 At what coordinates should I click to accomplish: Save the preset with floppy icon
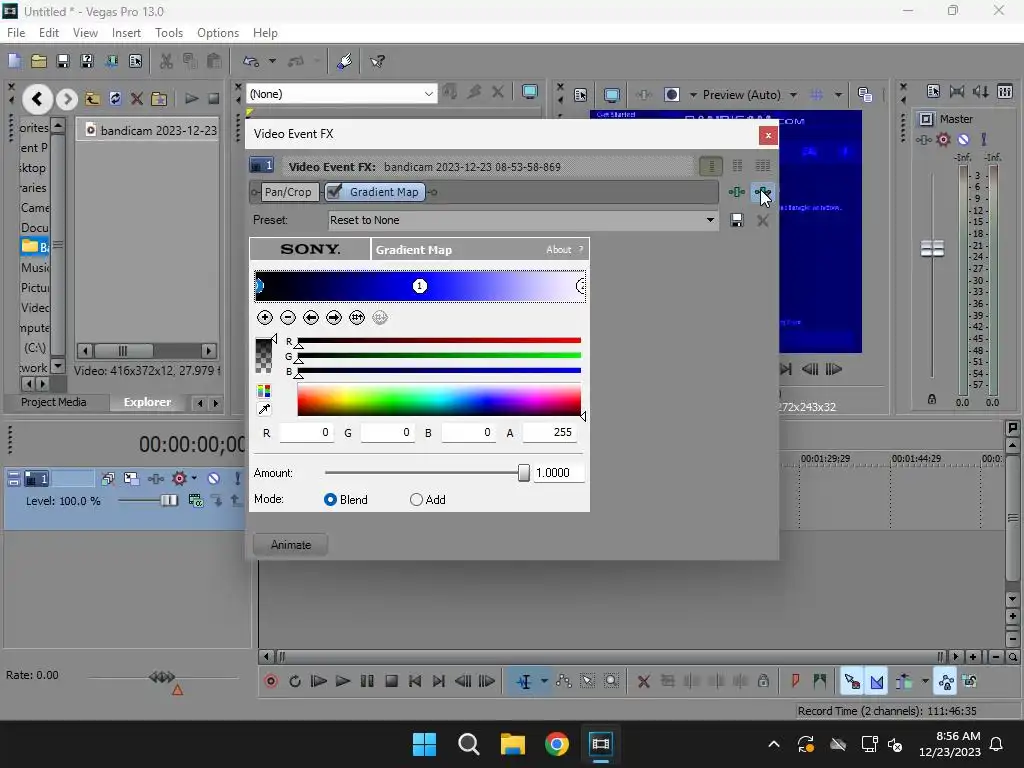[x=737, y=220]
